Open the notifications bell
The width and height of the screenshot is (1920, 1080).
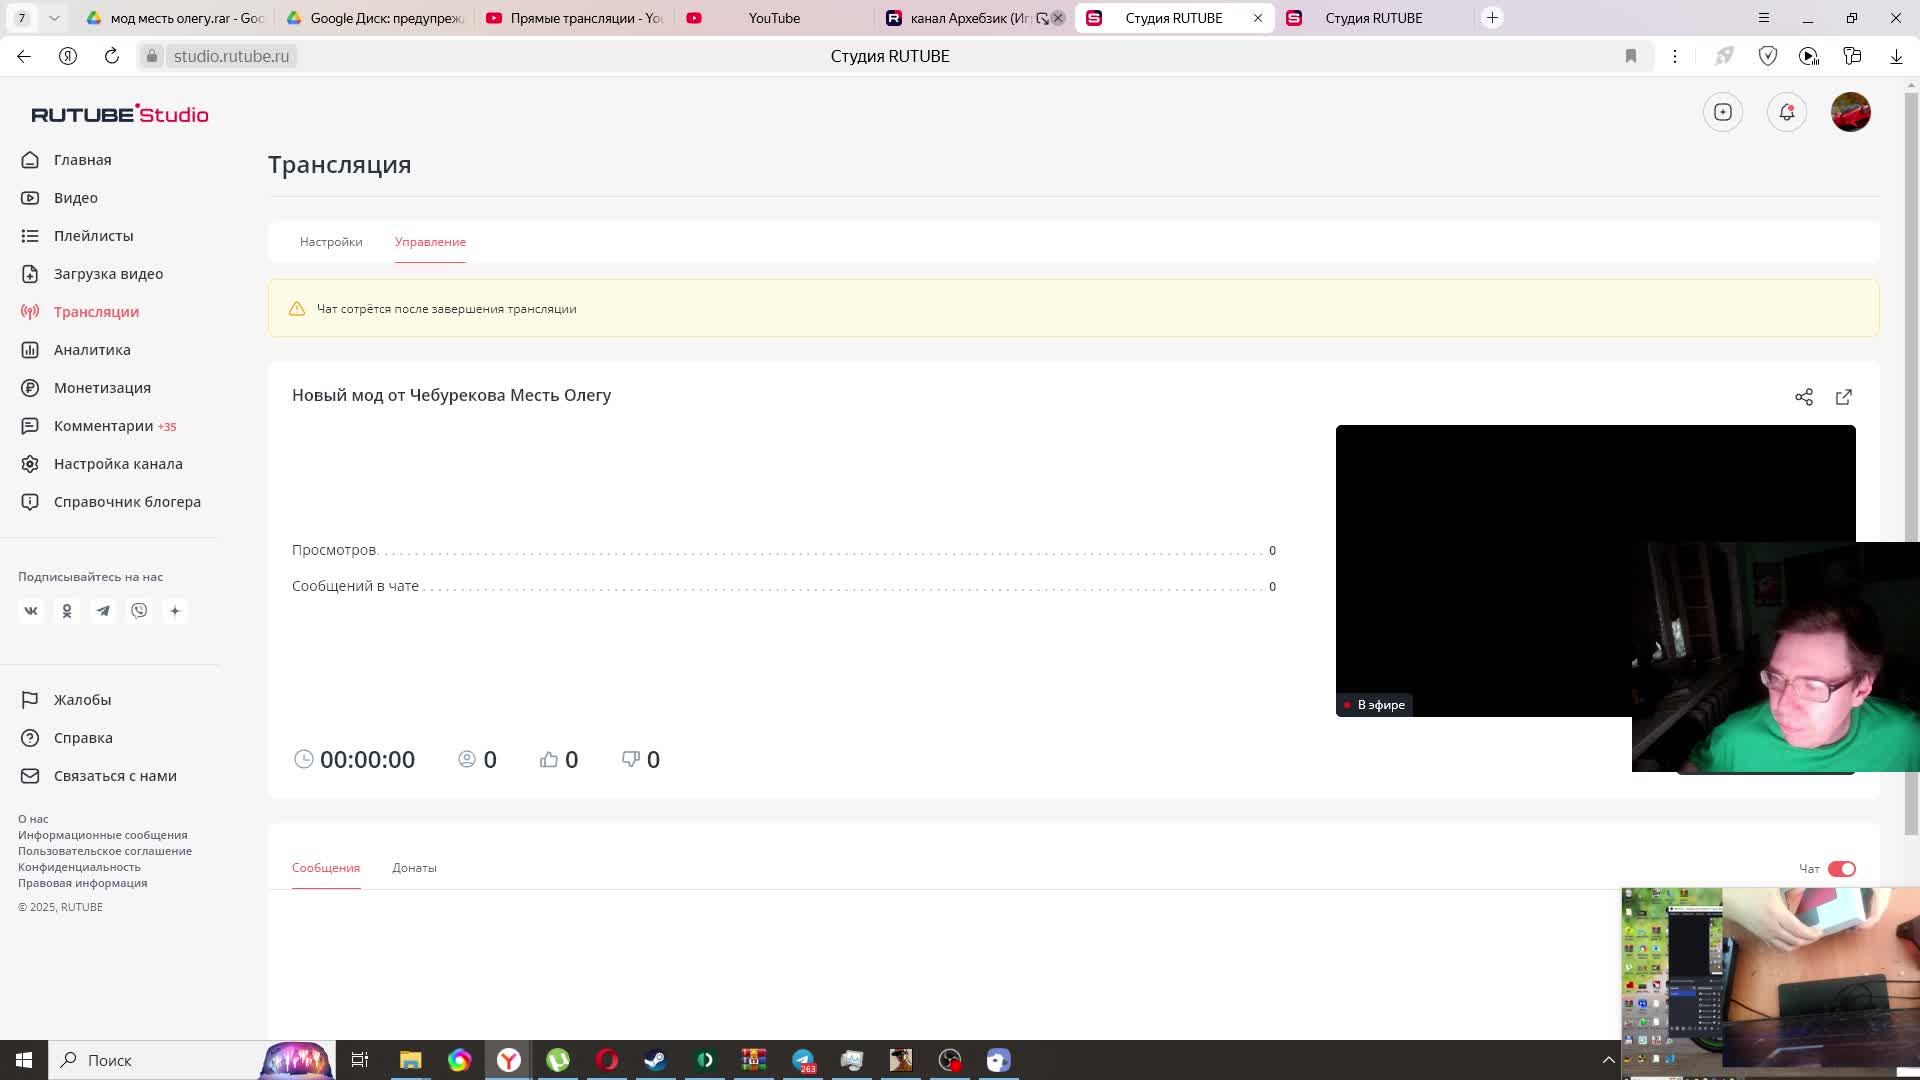tap(1786, 112)
